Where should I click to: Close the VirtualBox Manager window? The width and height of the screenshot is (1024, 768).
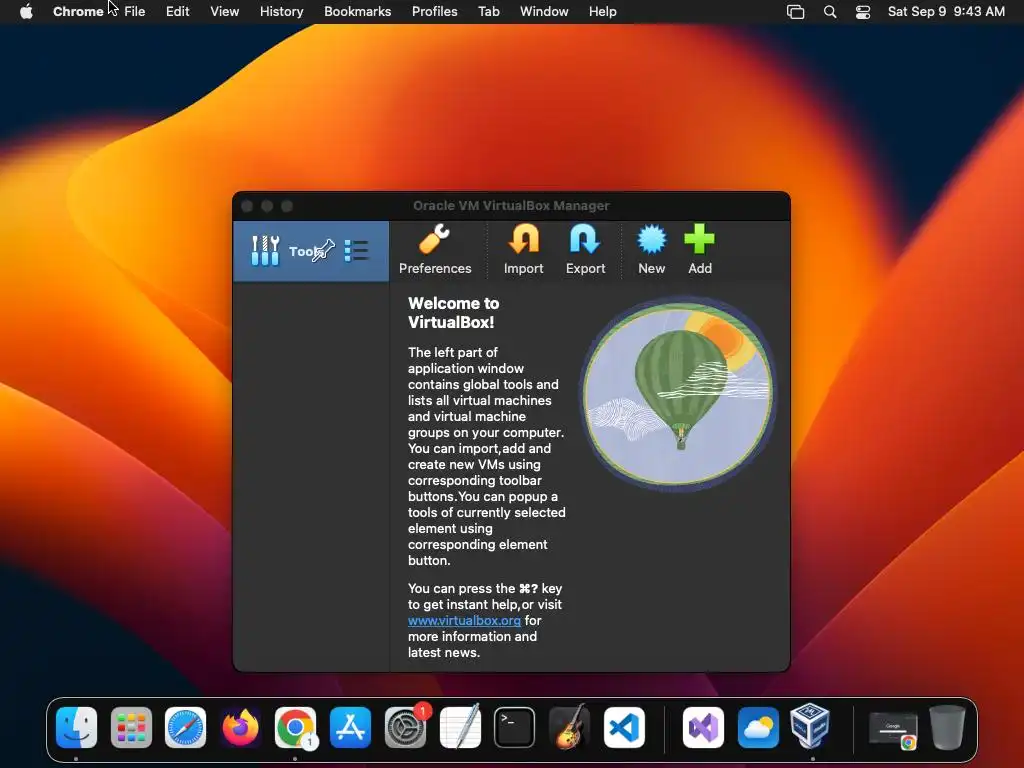point(247,206)
